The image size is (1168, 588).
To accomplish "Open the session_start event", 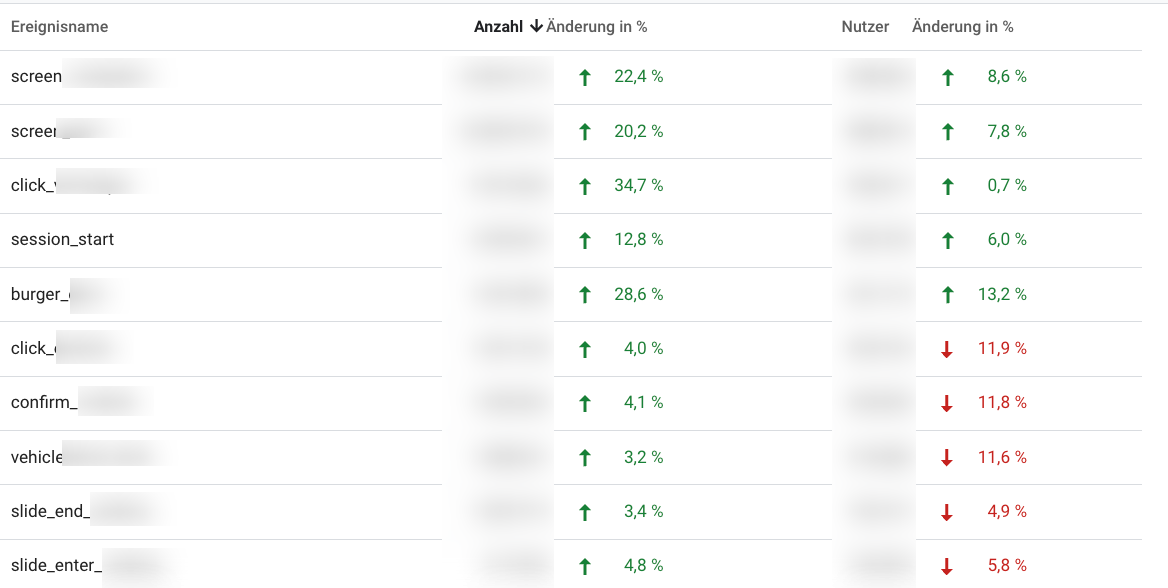I will tap(63, 240).
